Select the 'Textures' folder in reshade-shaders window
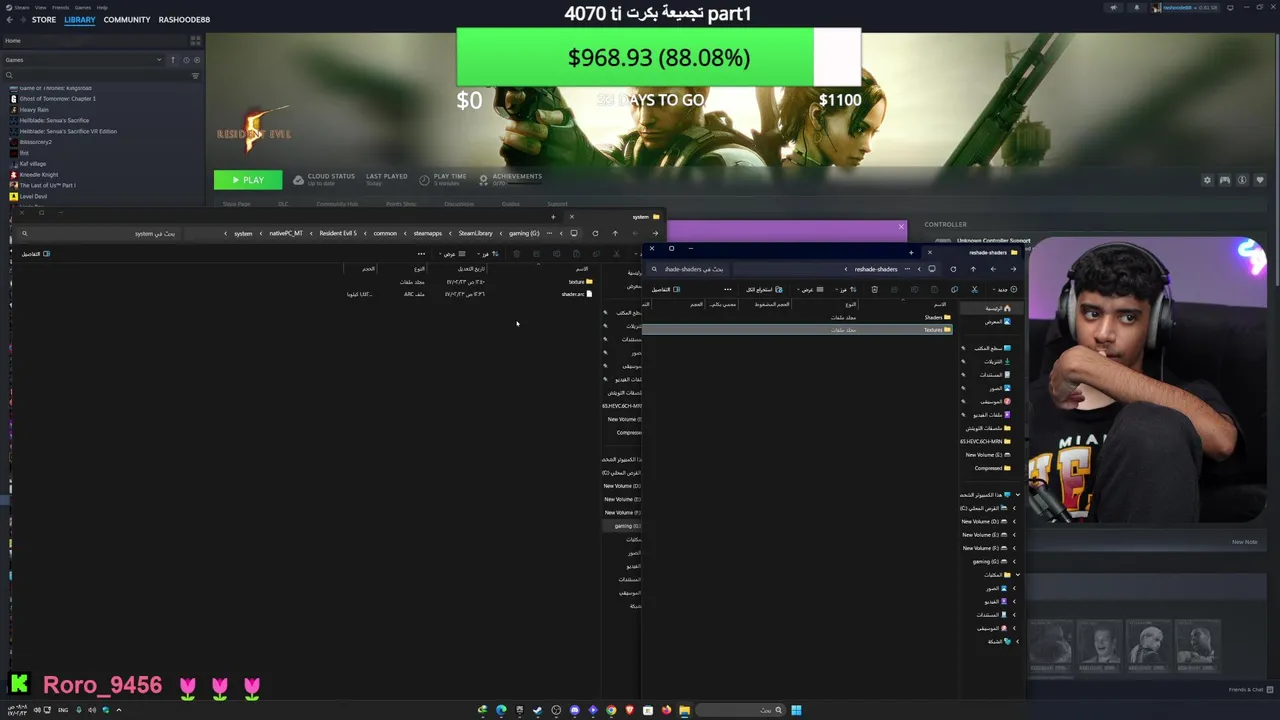Viewport: 1280px width, 720px height. [x=937, y=330]
